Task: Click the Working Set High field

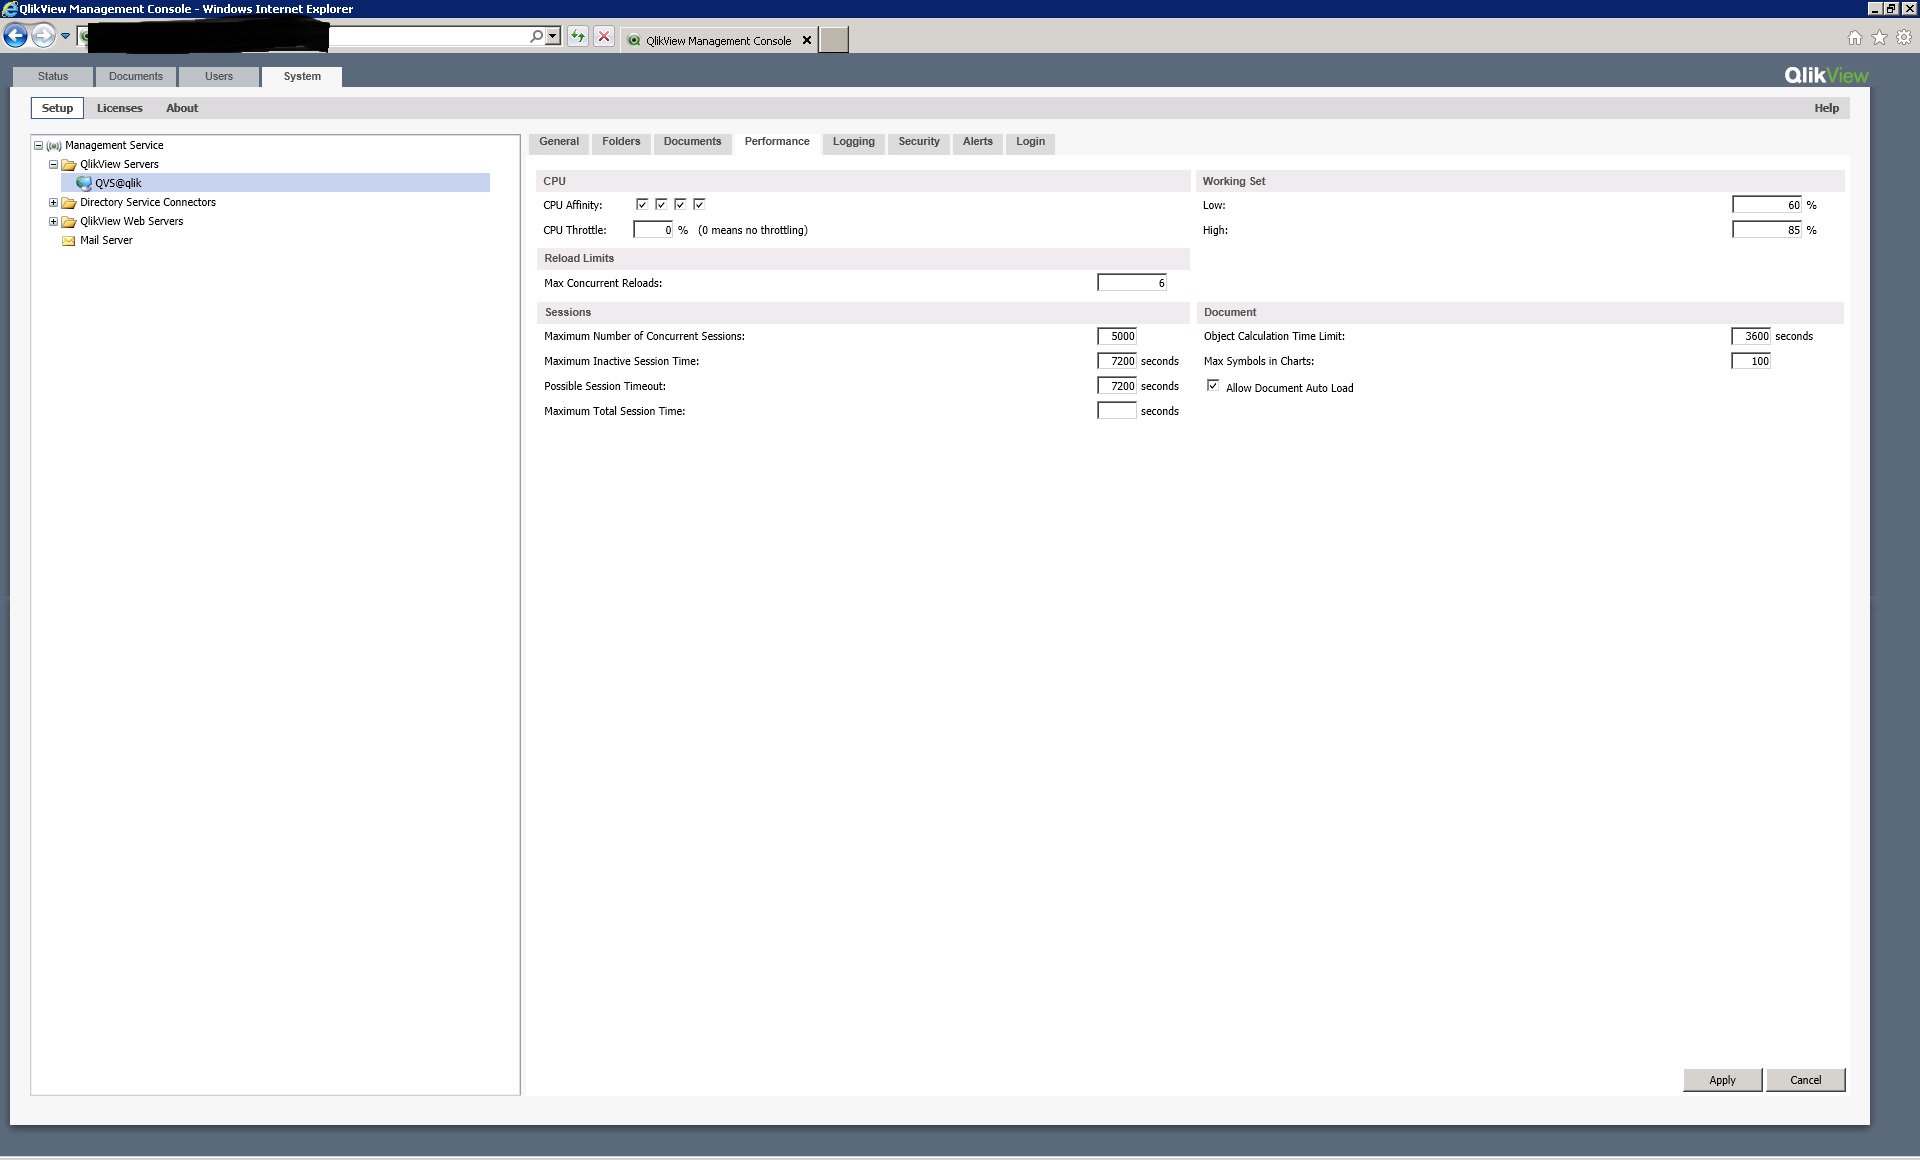Action: tap(1767, 230)
